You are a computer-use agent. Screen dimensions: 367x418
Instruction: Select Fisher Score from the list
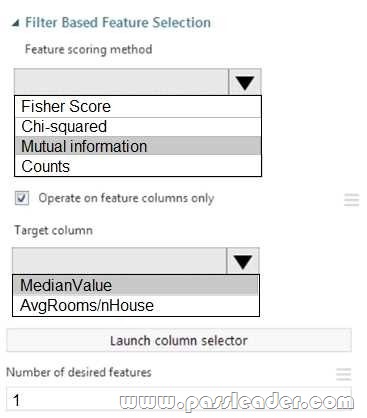coord(138,107)
